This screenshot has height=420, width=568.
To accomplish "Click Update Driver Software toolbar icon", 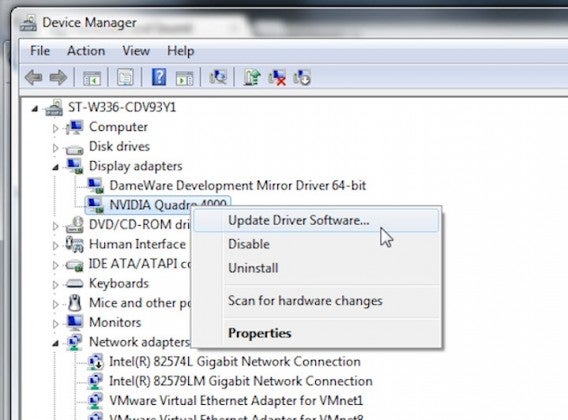I will [x=252, y=77].
